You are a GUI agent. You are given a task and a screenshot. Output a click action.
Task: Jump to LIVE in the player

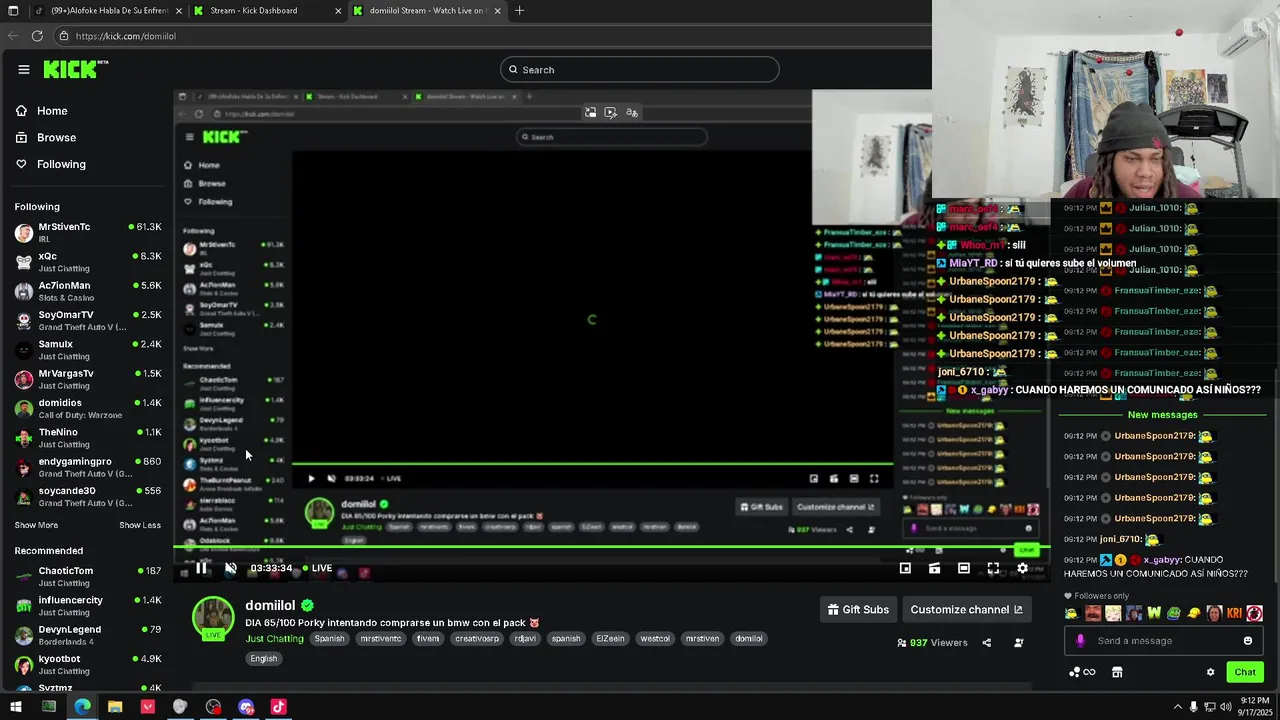tap(317, 568)
